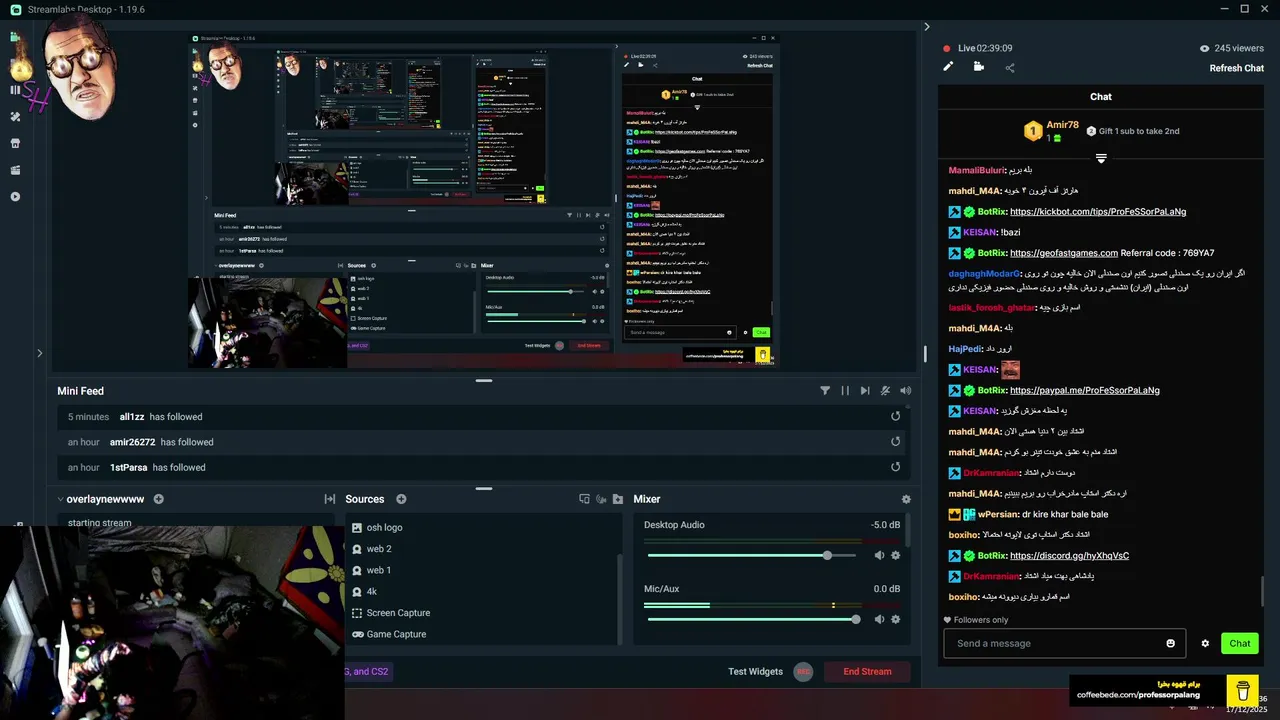Toggle Mini Feed alert muting icon
The image size is (1280, 720).
tap(886, 391)
